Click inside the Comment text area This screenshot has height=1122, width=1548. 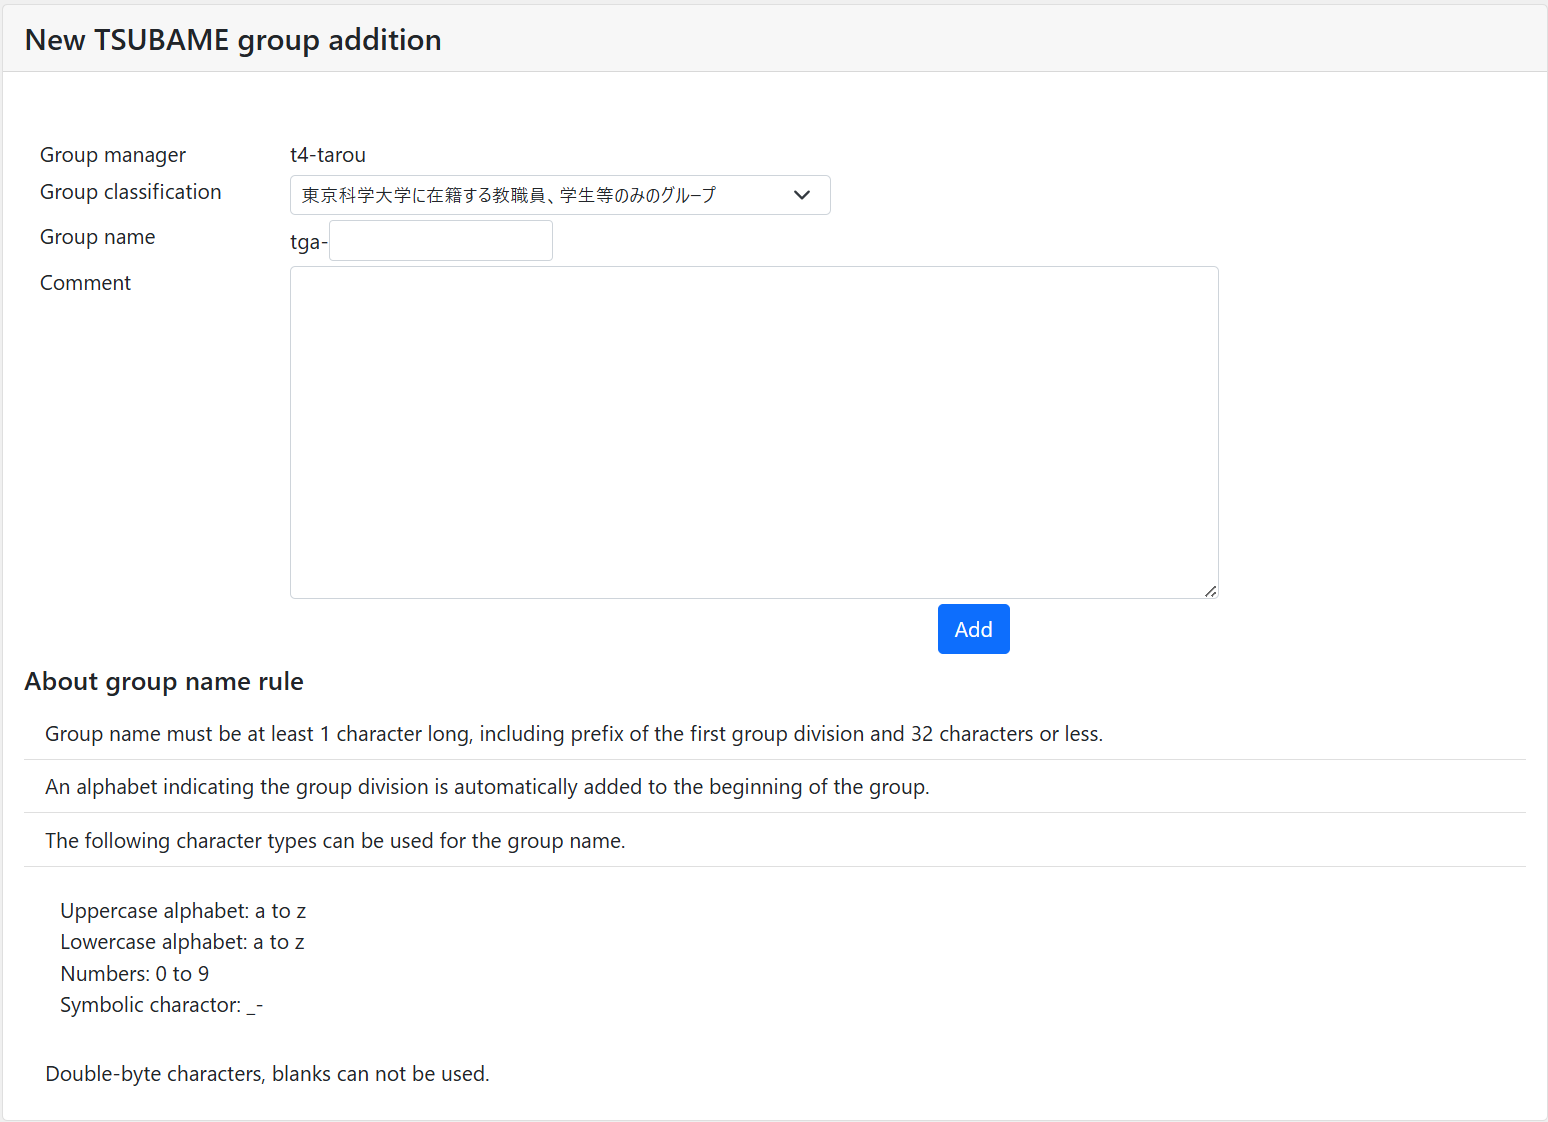[753, 432]
